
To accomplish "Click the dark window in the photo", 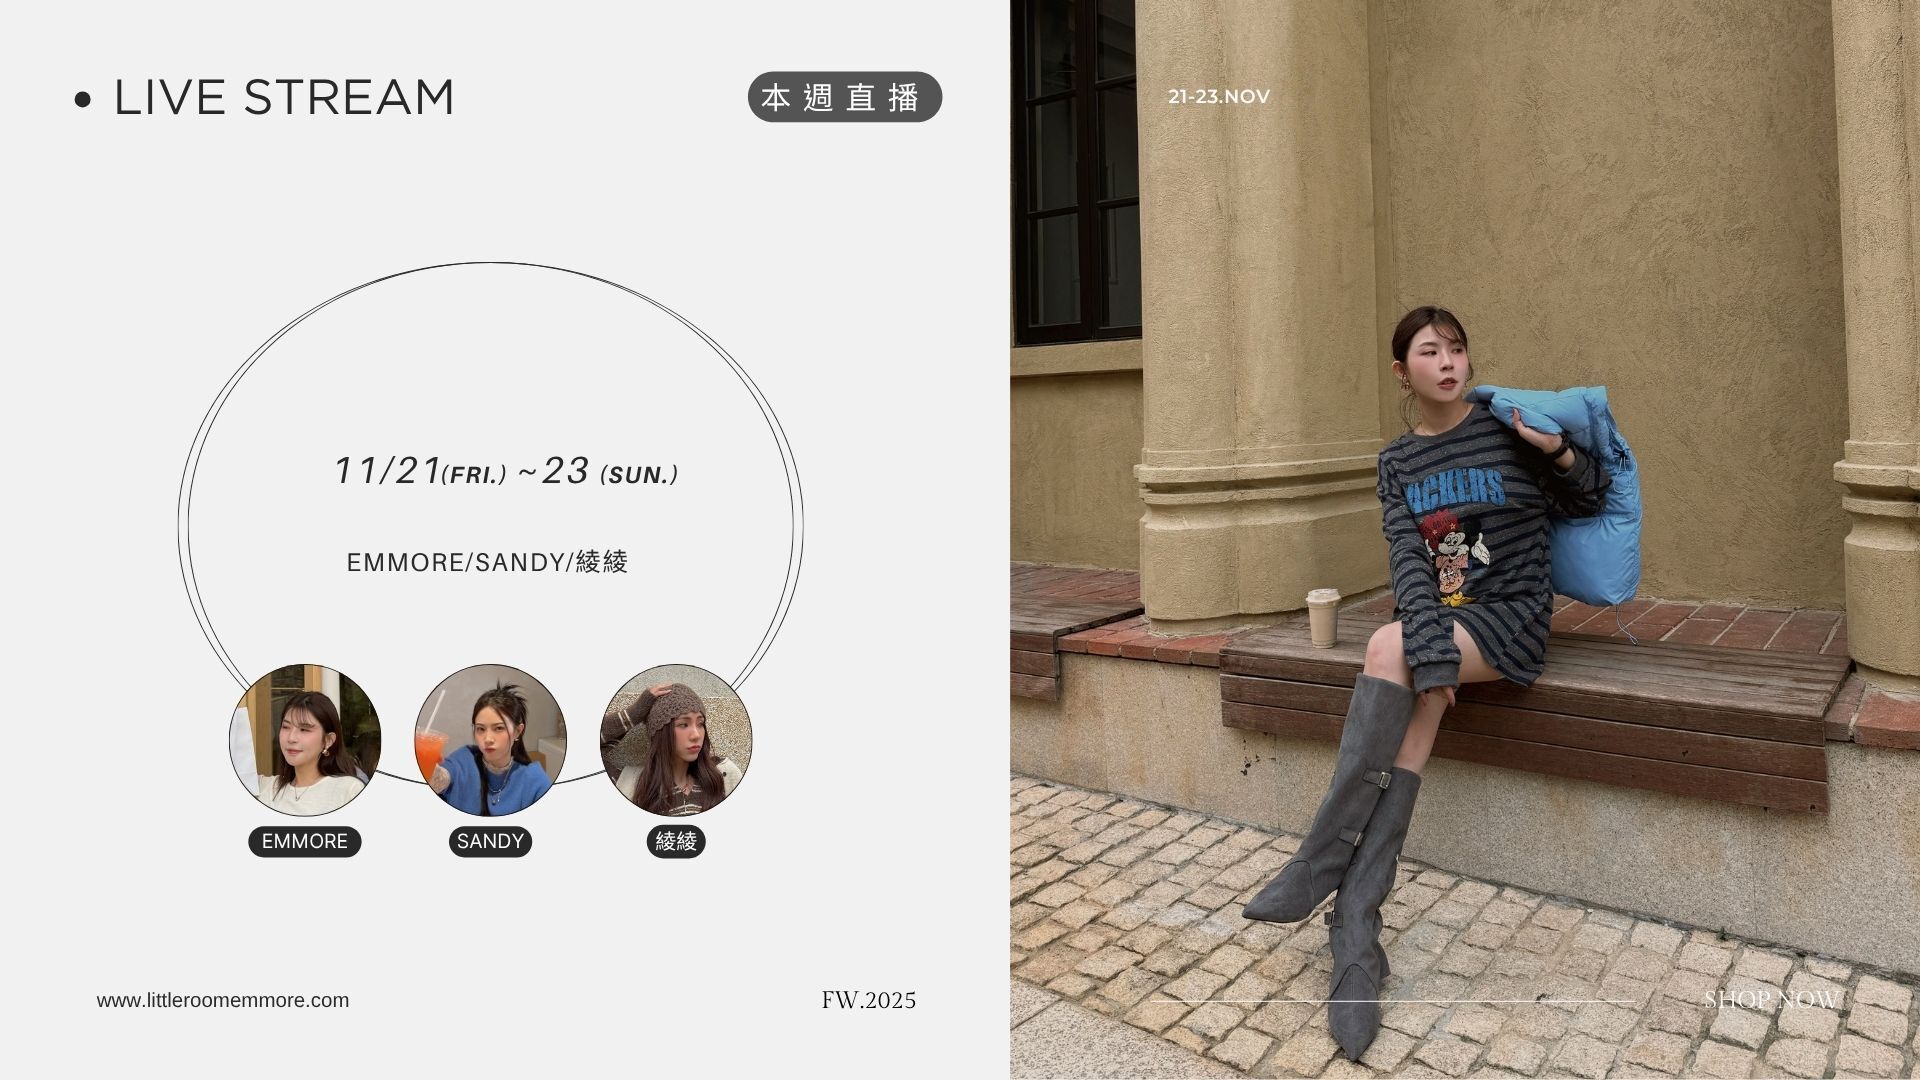I will coord(1075,170).
